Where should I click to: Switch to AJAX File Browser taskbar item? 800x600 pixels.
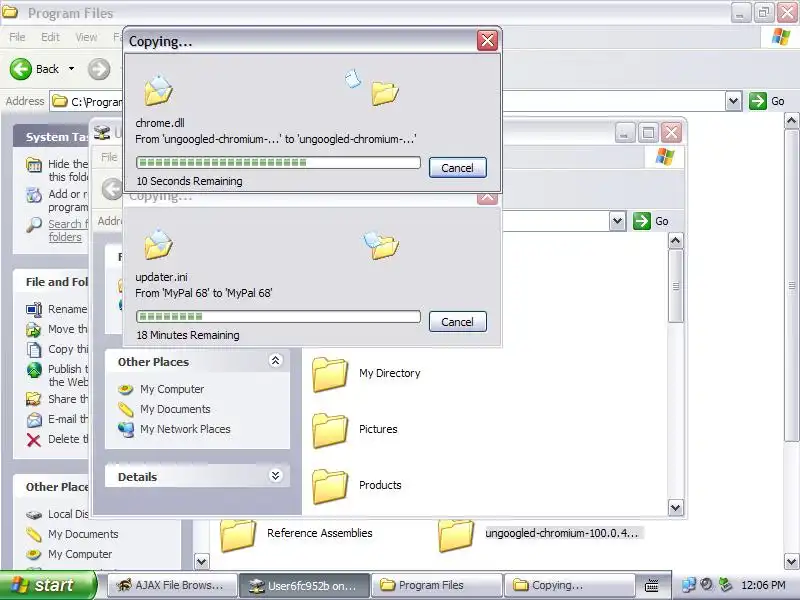[x=172, y=585]
